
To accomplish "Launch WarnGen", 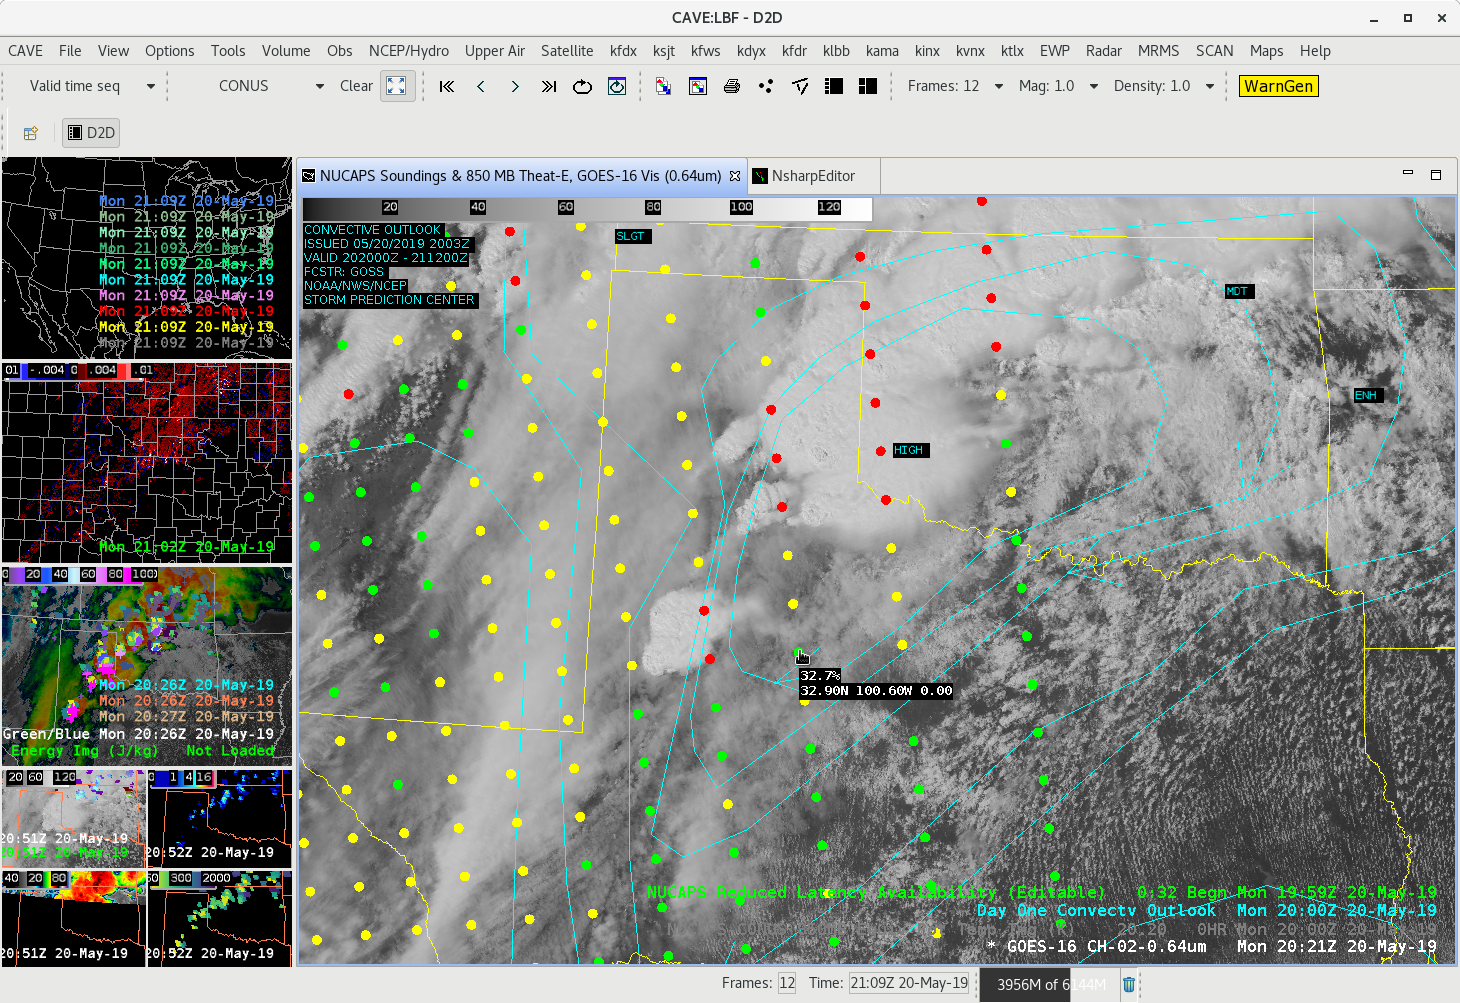I will (x=1278, y=87).
